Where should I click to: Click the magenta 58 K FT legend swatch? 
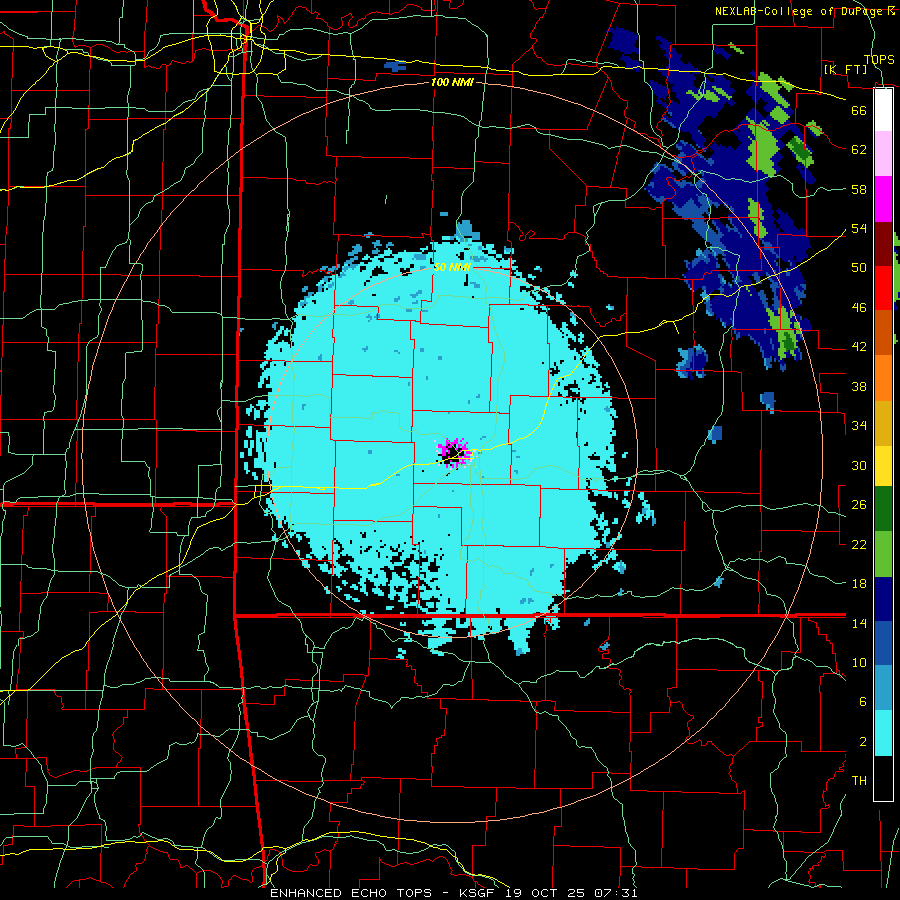[883, 199]
